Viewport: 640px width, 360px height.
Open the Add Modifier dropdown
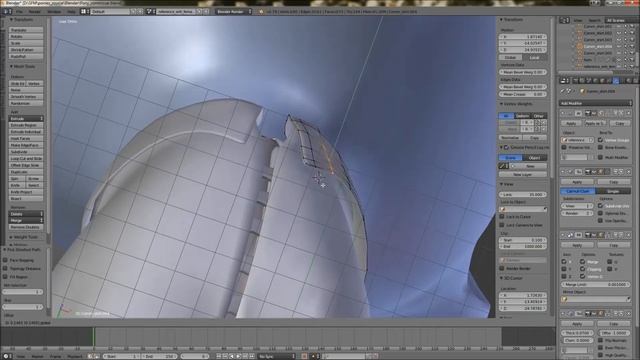coord(596,103)
